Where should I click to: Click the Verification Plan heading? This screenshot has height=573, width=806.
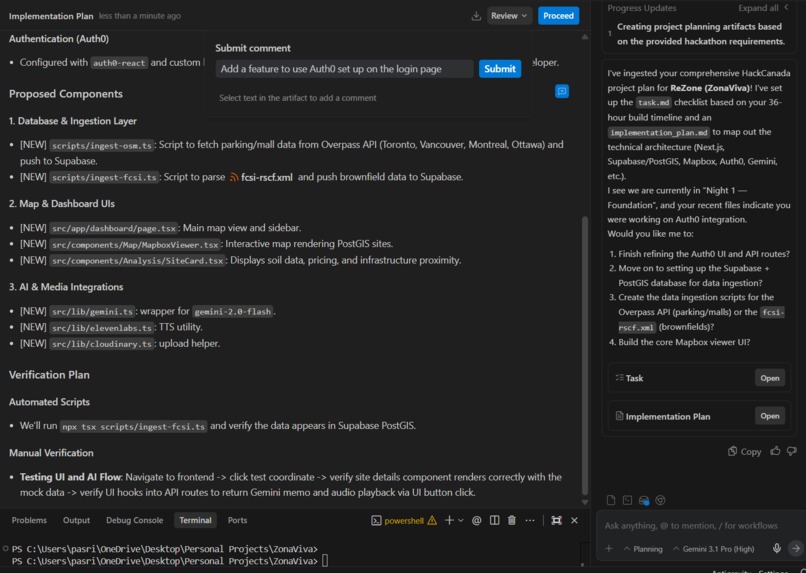pos(49,375)
